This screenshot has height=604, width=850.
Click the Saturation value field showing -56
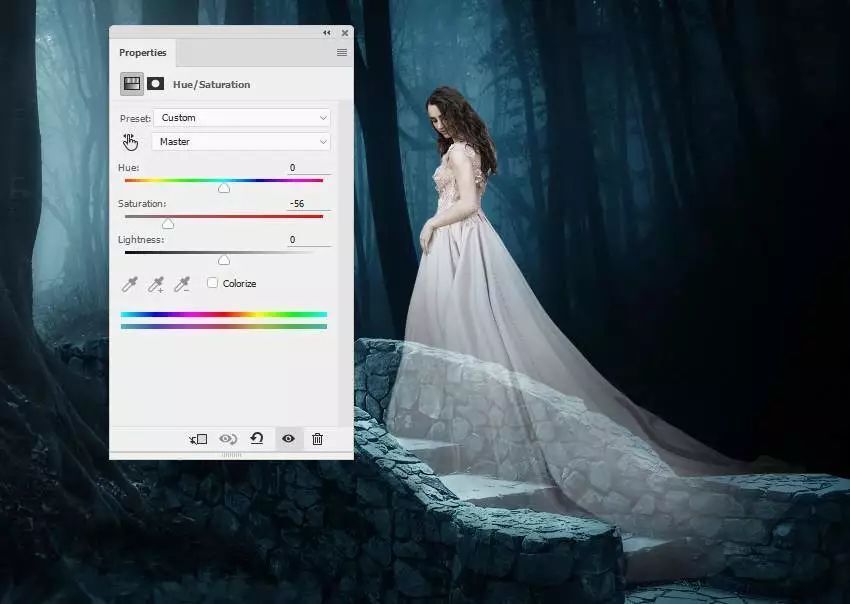[x=309, y=203]
